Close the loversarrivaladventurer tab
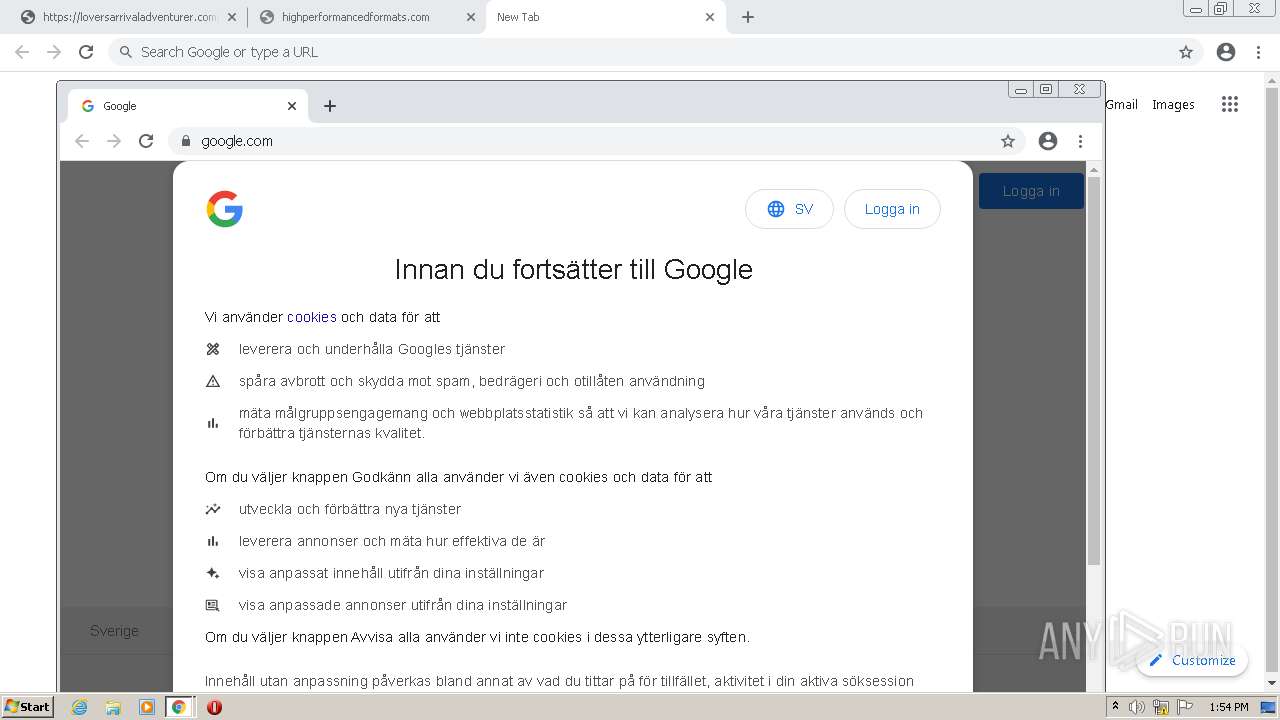 coord(232,17)
